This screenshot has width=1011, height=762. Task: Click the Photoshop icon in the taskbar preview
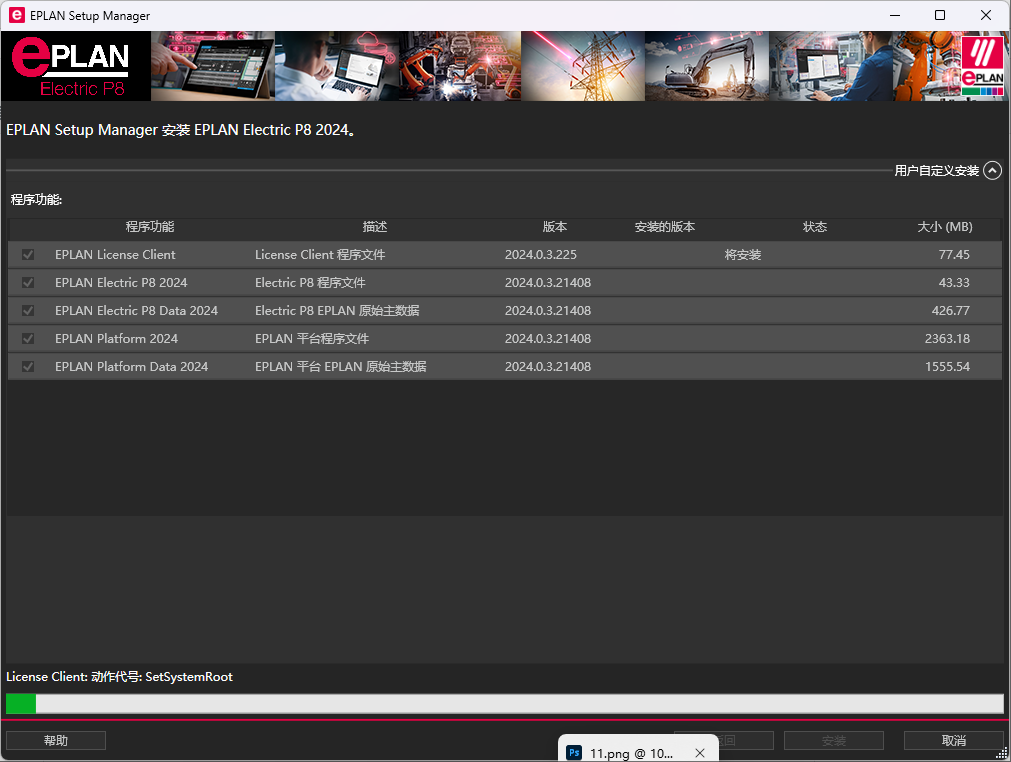coord(575,753)
